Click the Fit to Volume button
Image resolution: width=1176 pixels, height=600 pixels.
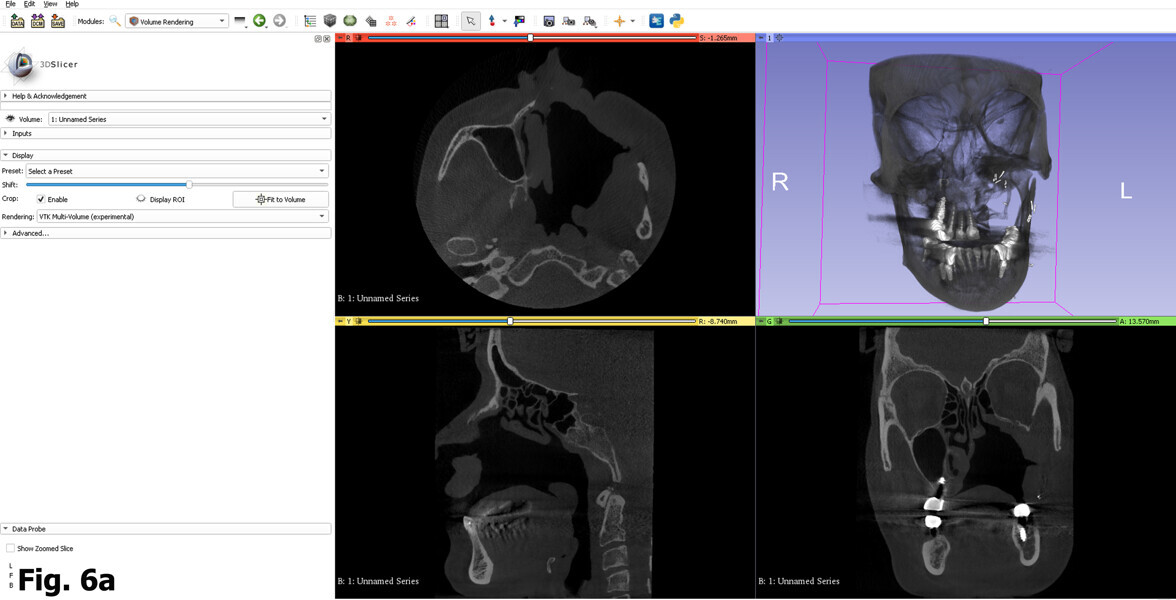pyautogui.click(x=280, y=200)
